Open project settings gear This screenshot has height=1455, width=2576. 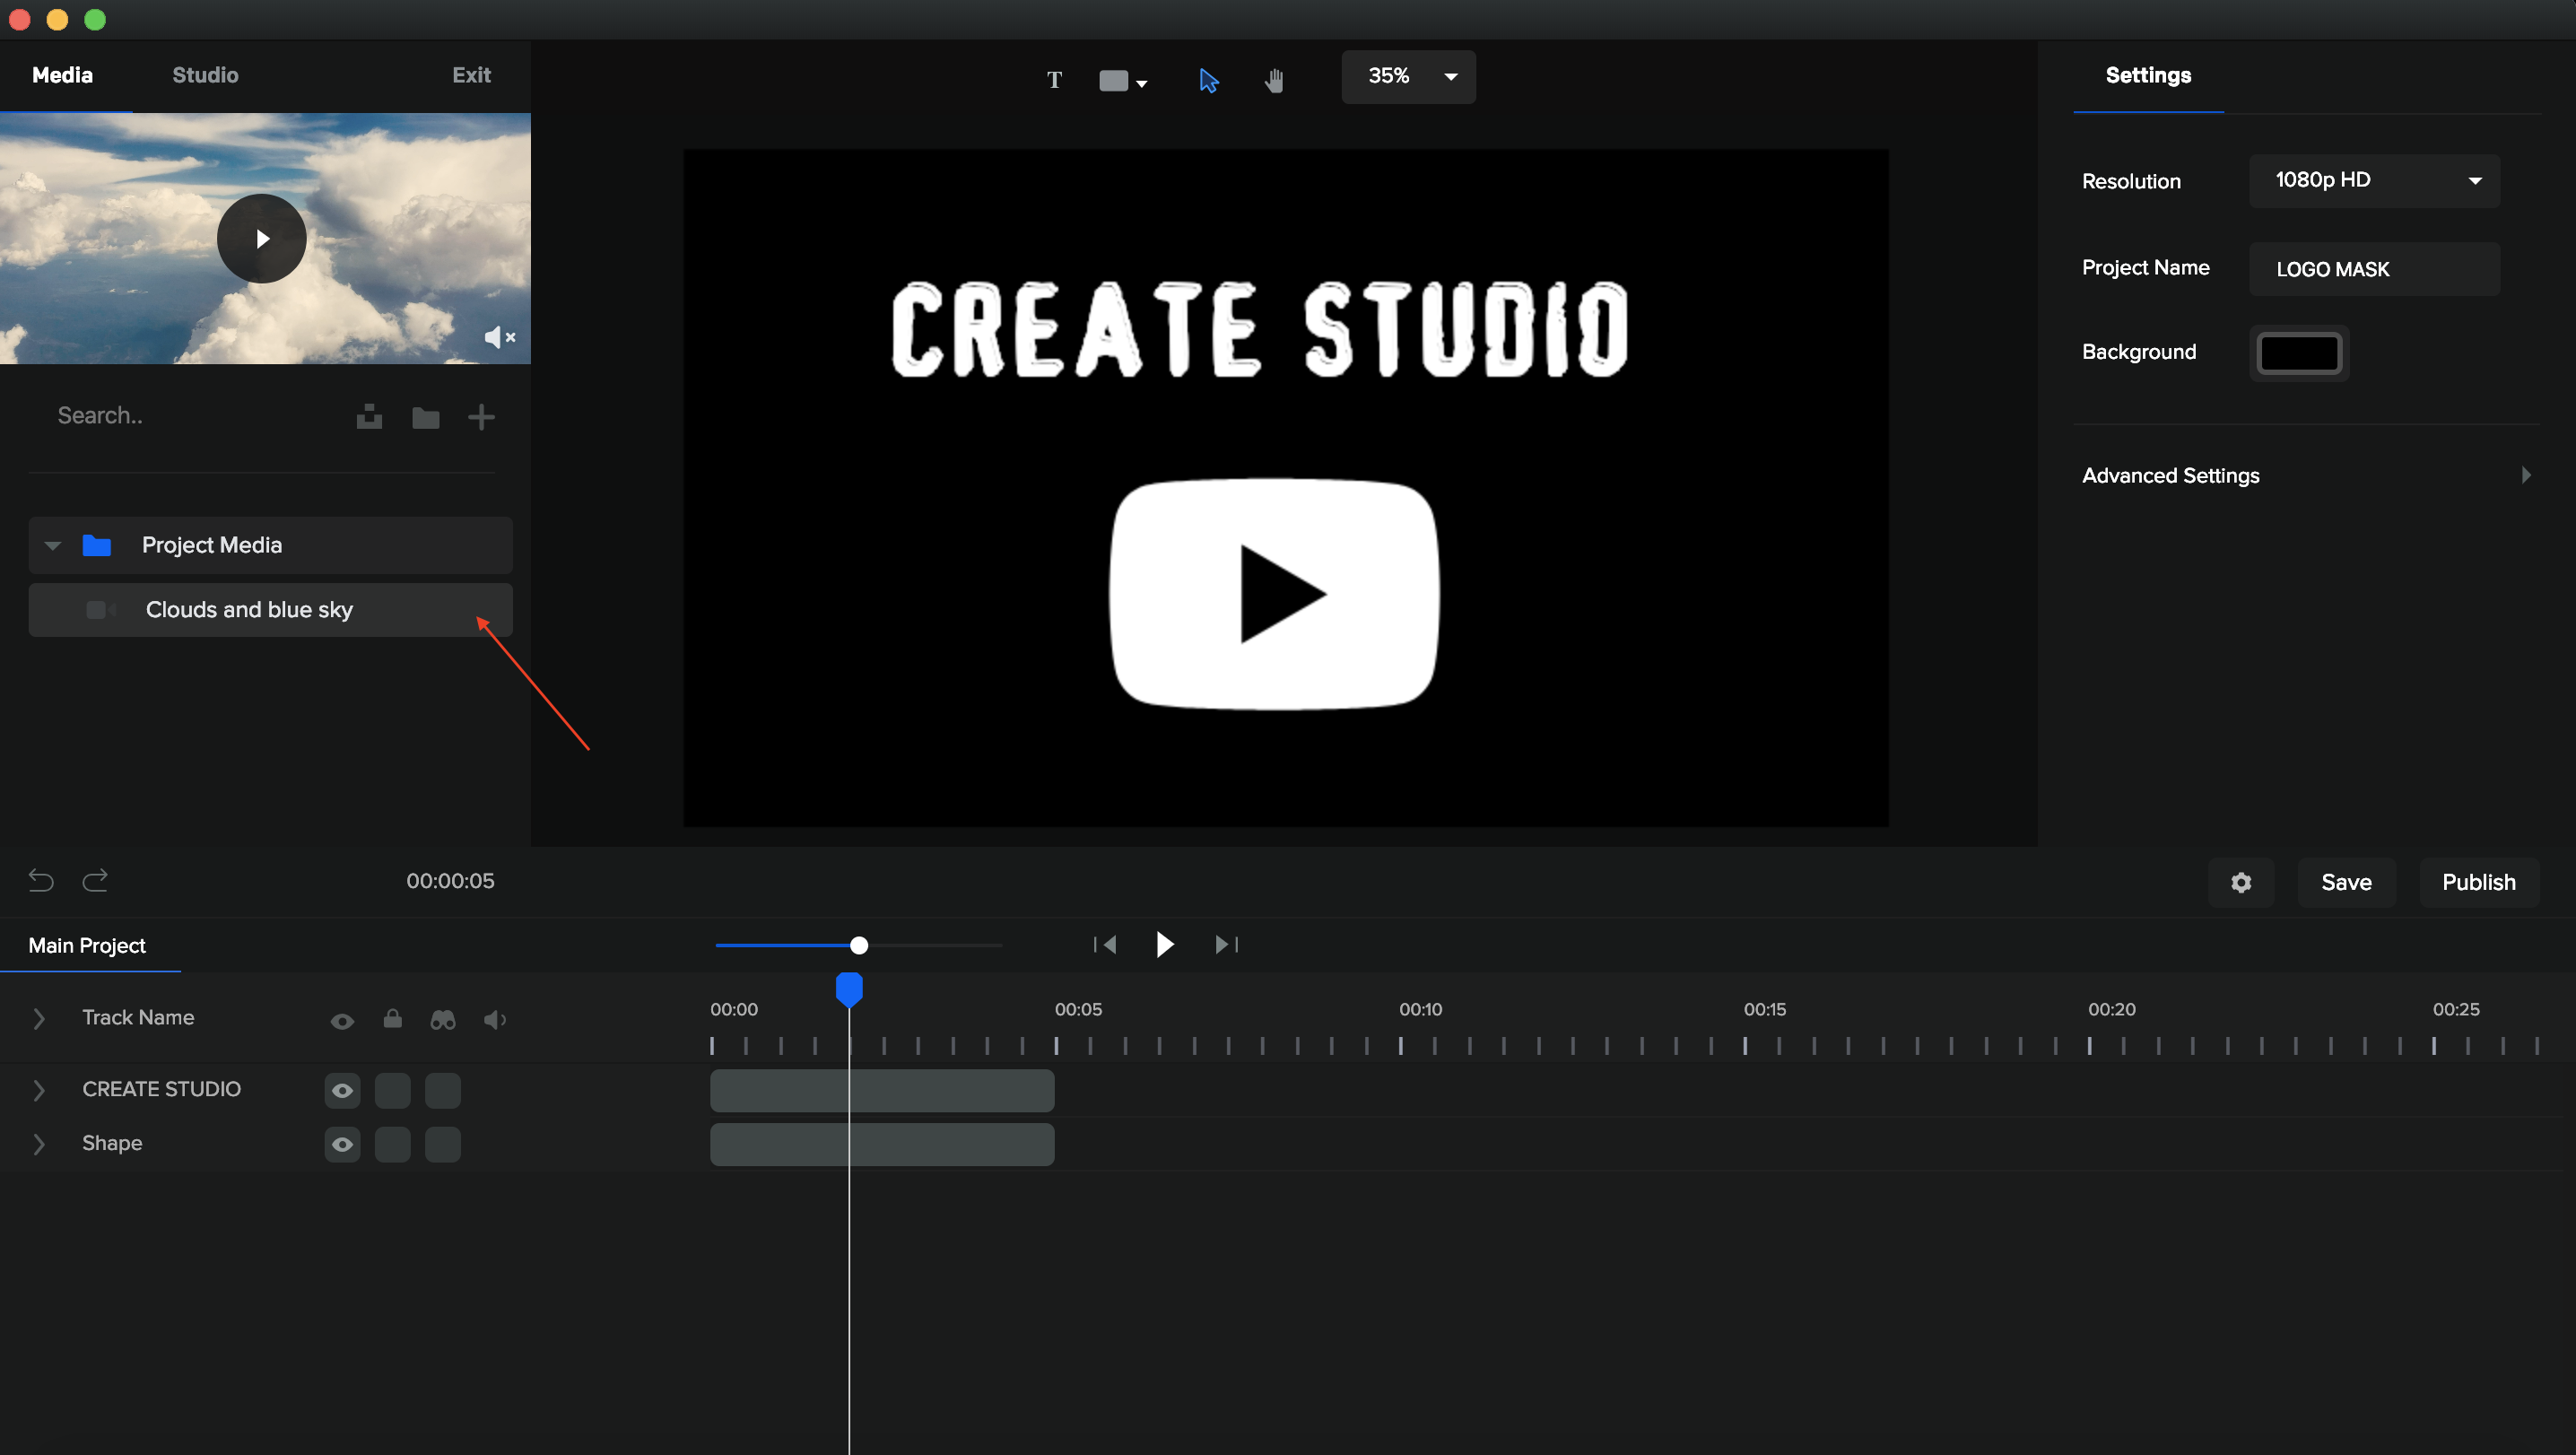2241,882
